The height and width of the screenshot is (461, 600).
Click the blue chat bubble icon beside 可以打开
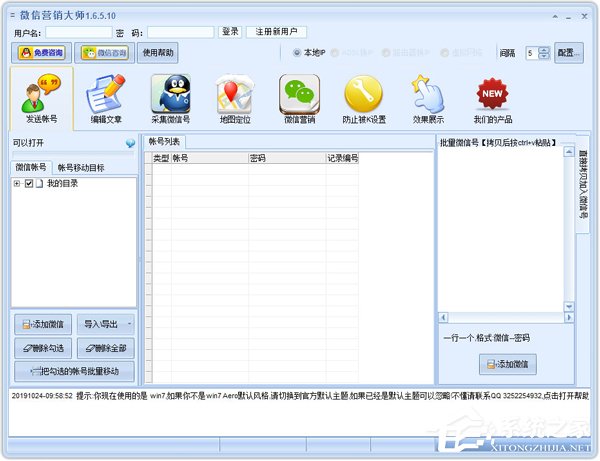point(130,143)
